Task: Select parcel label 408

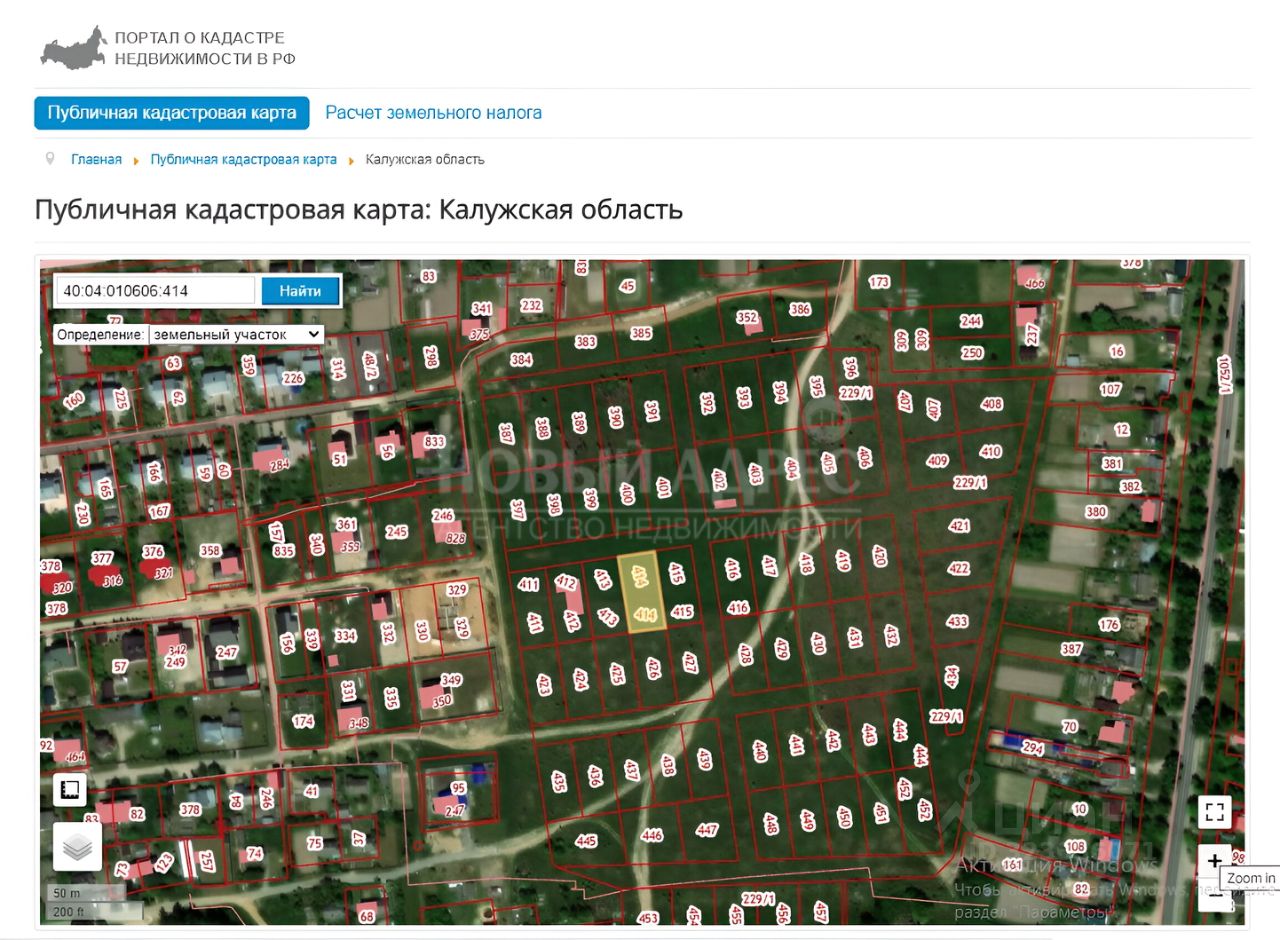Action: 991,404
